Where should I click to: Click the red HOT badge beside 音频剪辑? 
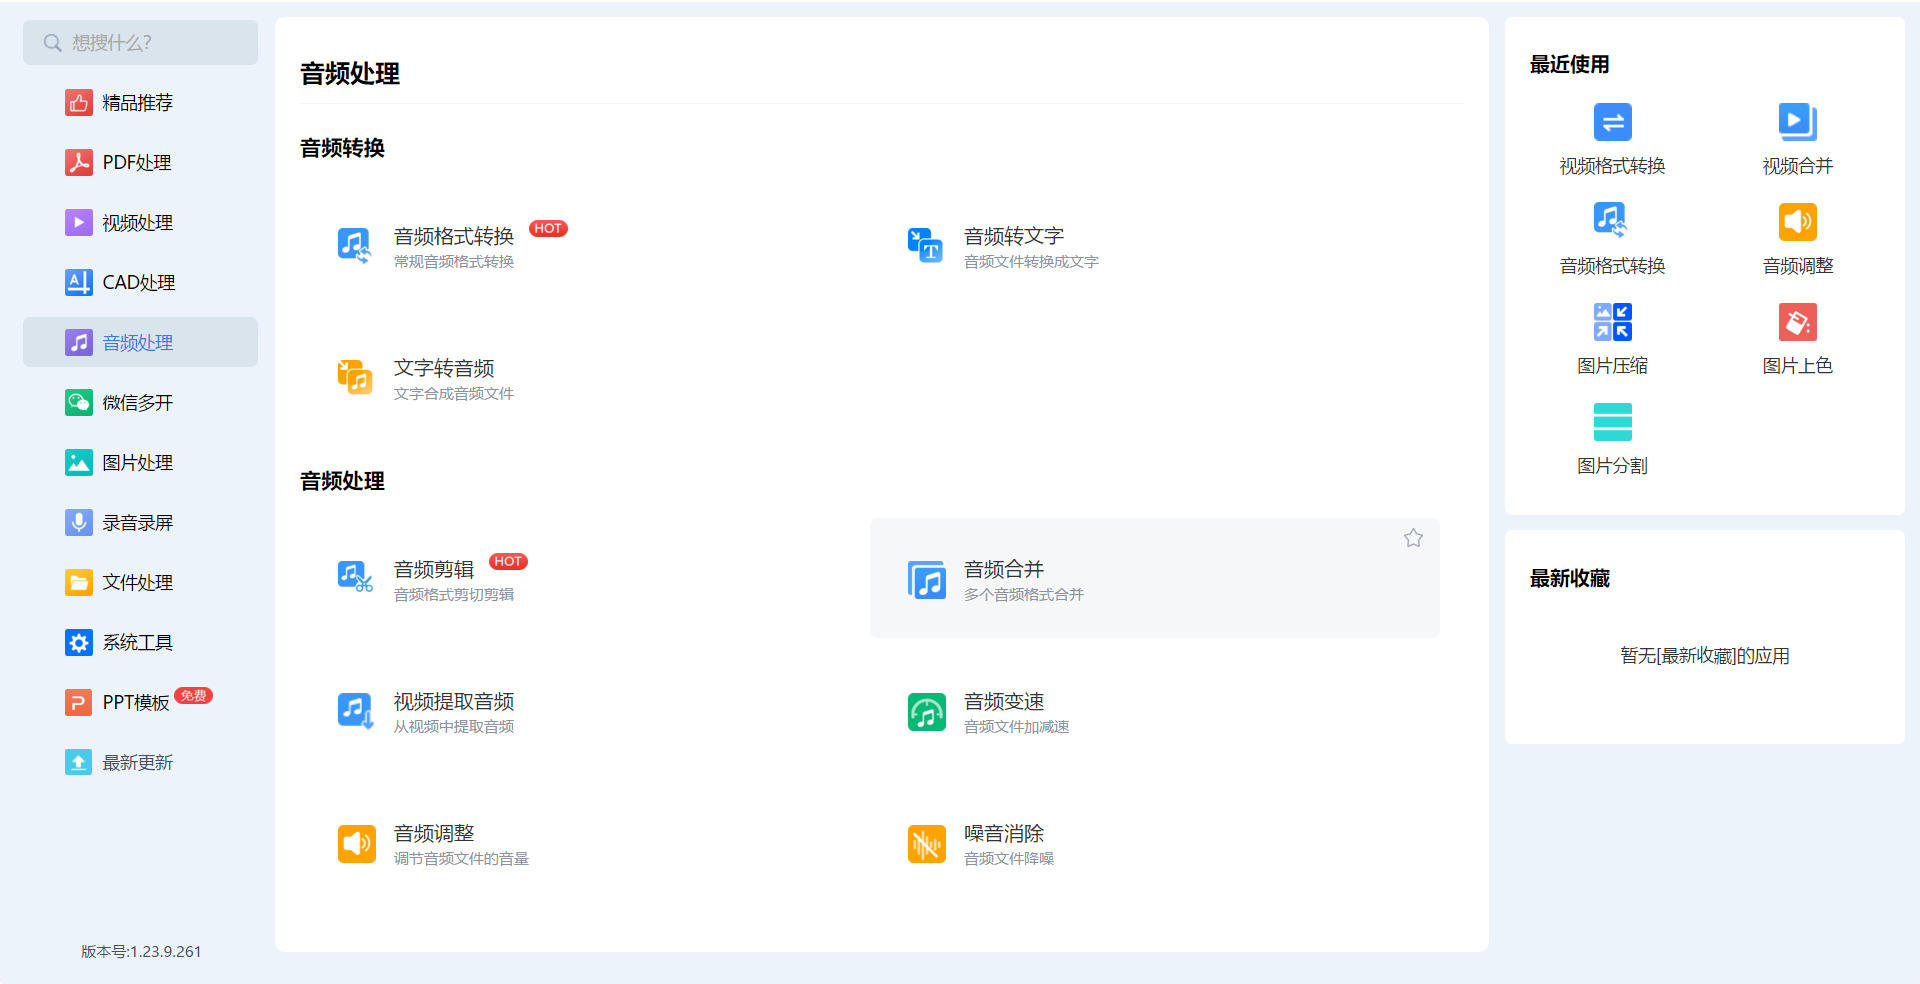coord(508,561)
